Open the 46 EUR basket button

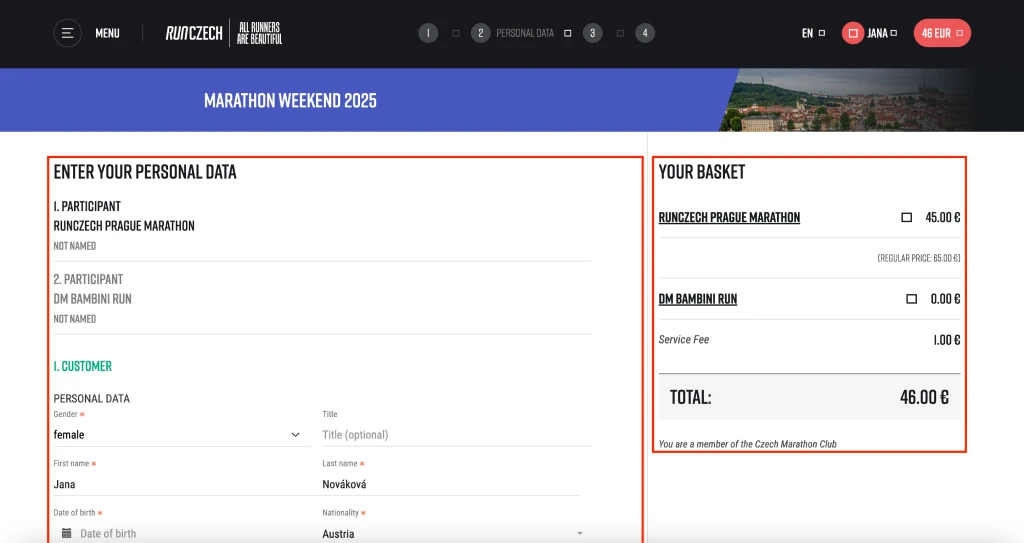[x=942, y=33]
